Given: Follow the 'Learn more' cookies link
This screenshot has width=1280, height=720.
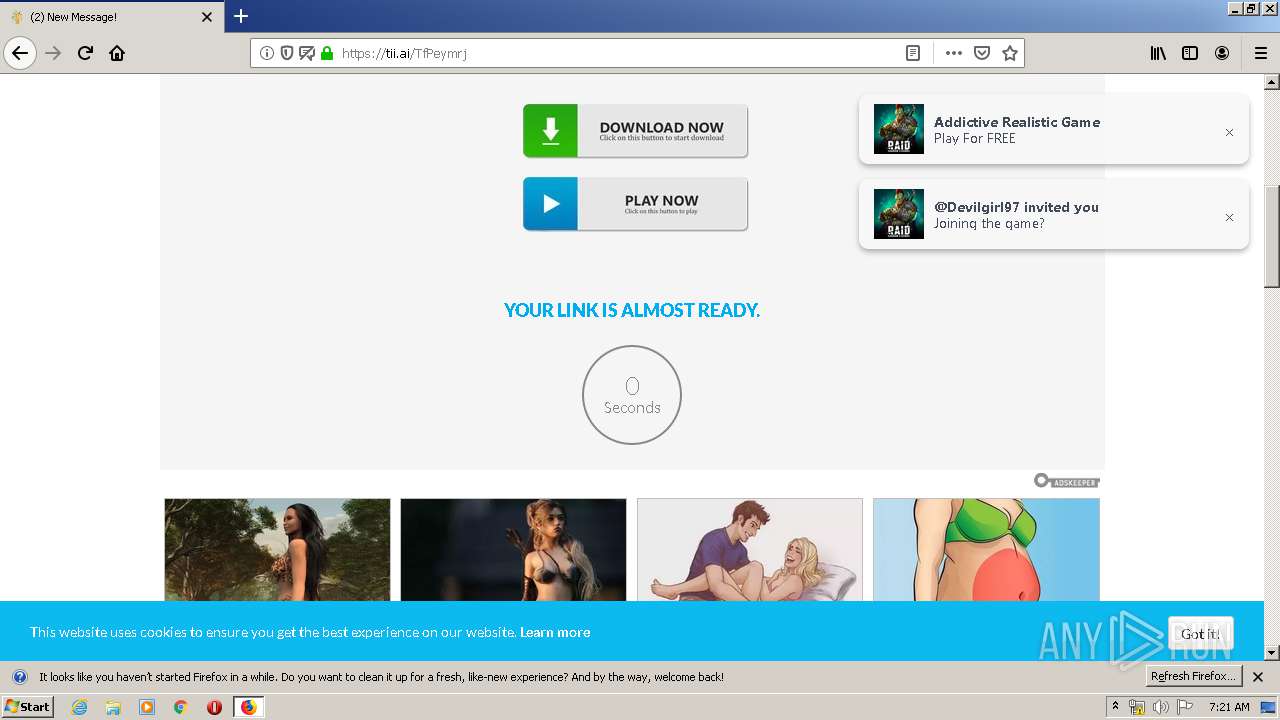Looking at the screenshot, I should 555,632.
